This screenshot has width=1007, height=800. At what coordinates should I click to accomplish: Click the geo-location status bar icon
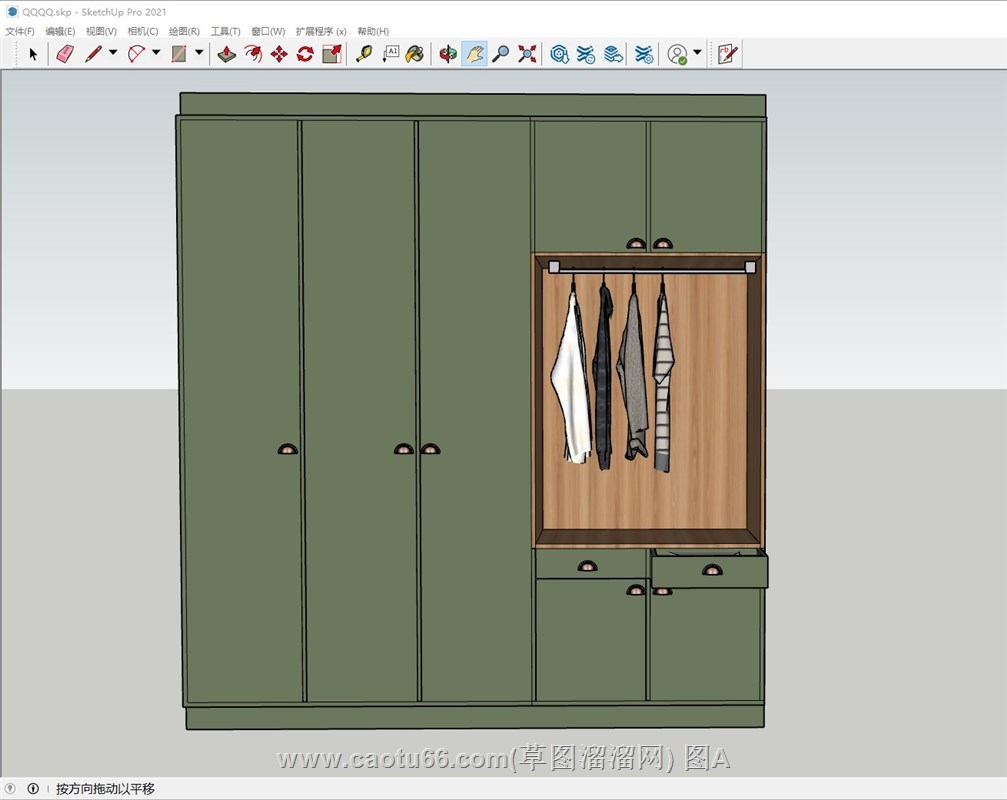(x=10, y=788)
